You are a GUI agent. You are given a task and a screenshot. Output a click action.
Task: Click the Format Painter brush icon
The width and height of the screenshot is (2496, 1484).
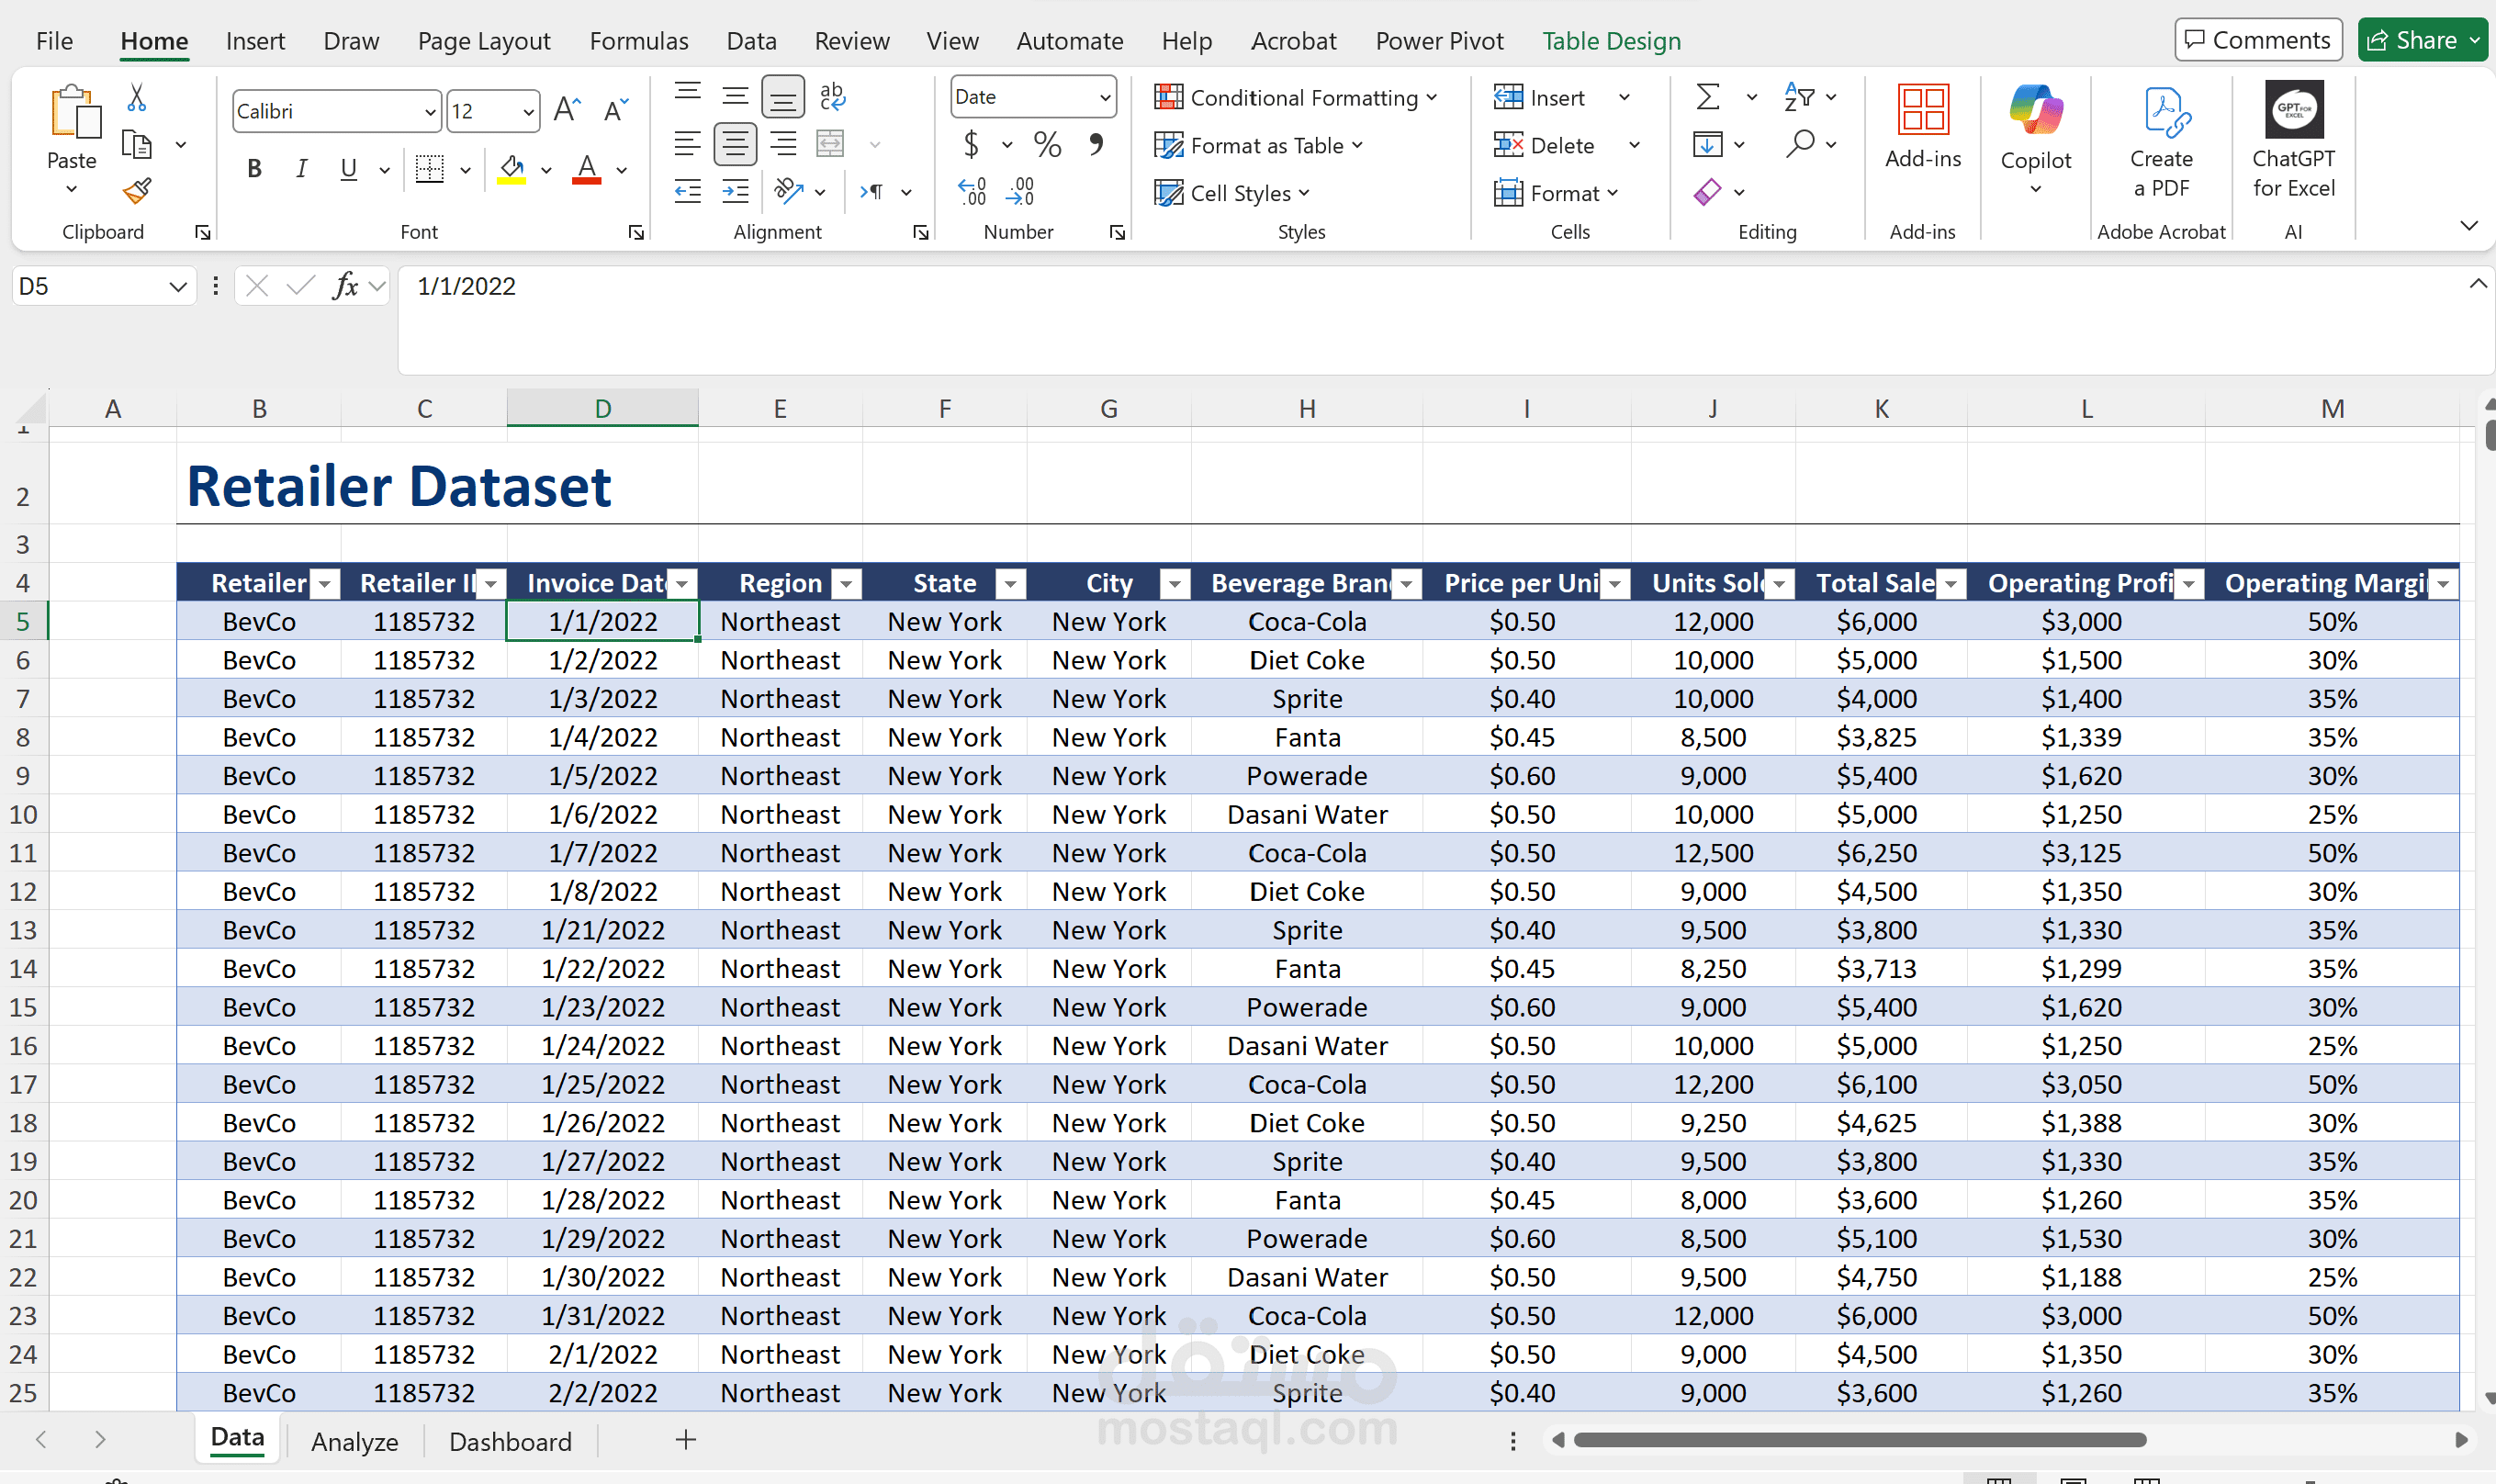pos(137,191)
